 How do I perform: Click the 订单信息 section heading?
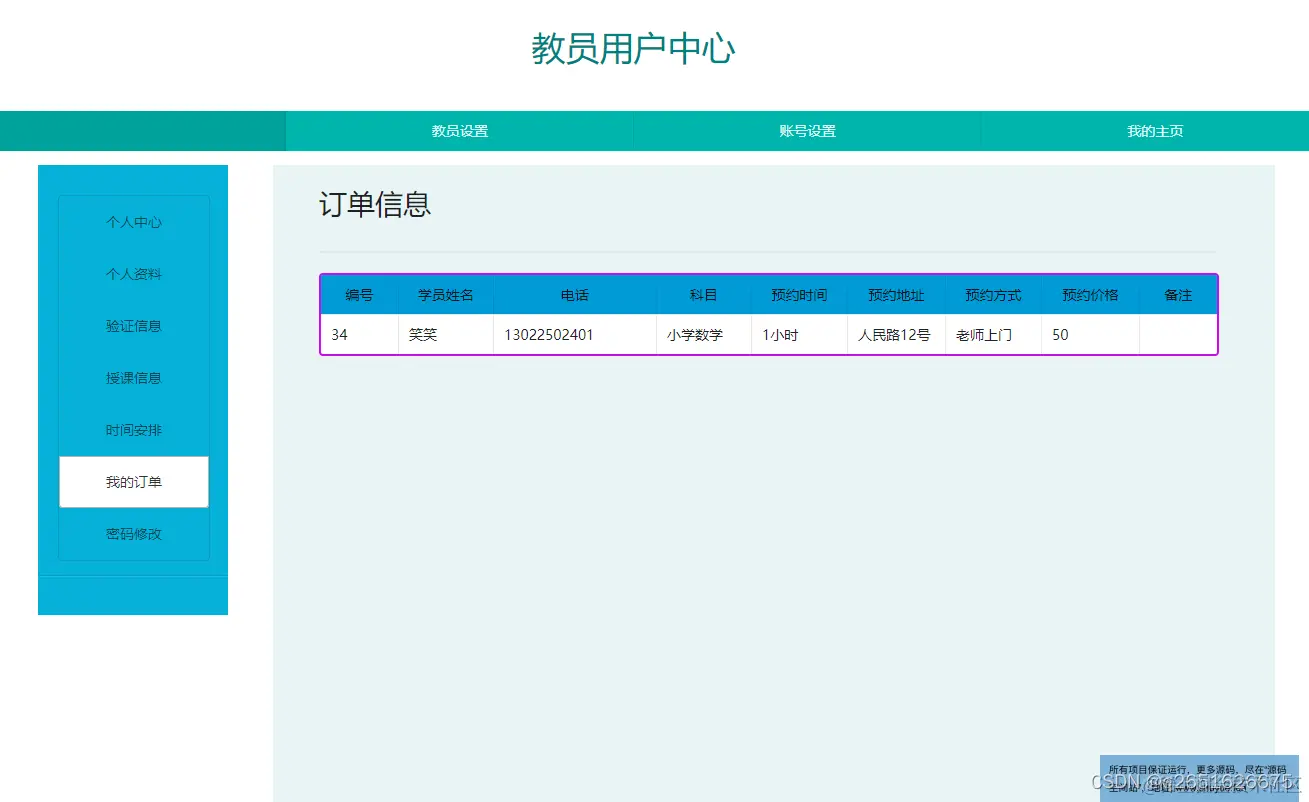375,206
